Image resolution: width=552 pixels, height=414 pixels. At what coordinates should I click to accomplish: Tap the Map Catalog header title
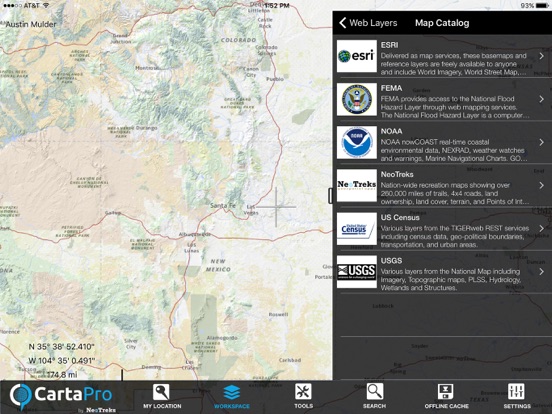click(442, 23)
